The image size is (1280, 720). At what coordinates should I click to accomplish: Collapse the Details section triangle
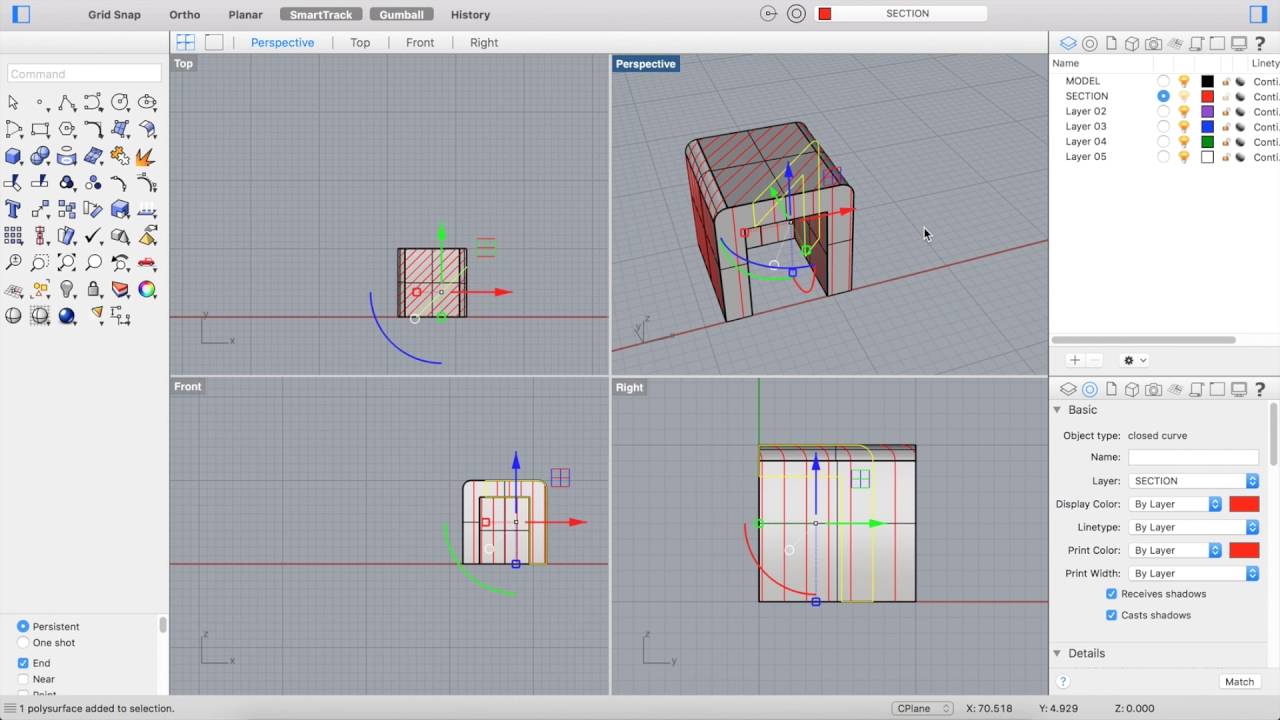pyautogui.click(x=1057, y=653)
